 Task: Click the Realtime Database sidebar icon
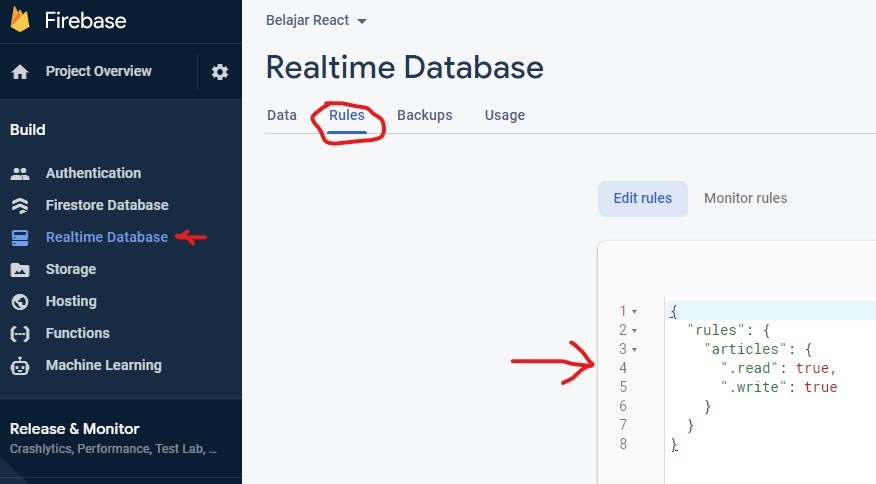click(20, 237)
